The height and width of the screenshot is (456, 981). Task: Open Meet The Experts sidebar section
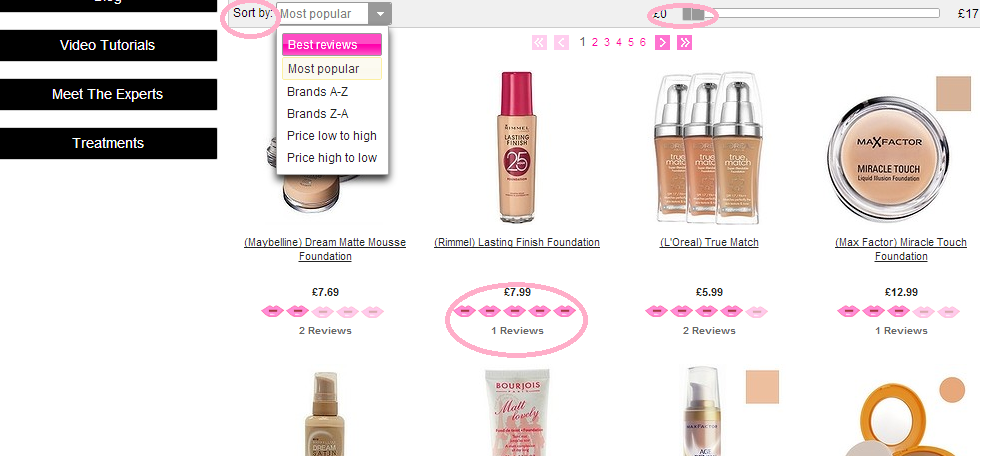(108, 94)
